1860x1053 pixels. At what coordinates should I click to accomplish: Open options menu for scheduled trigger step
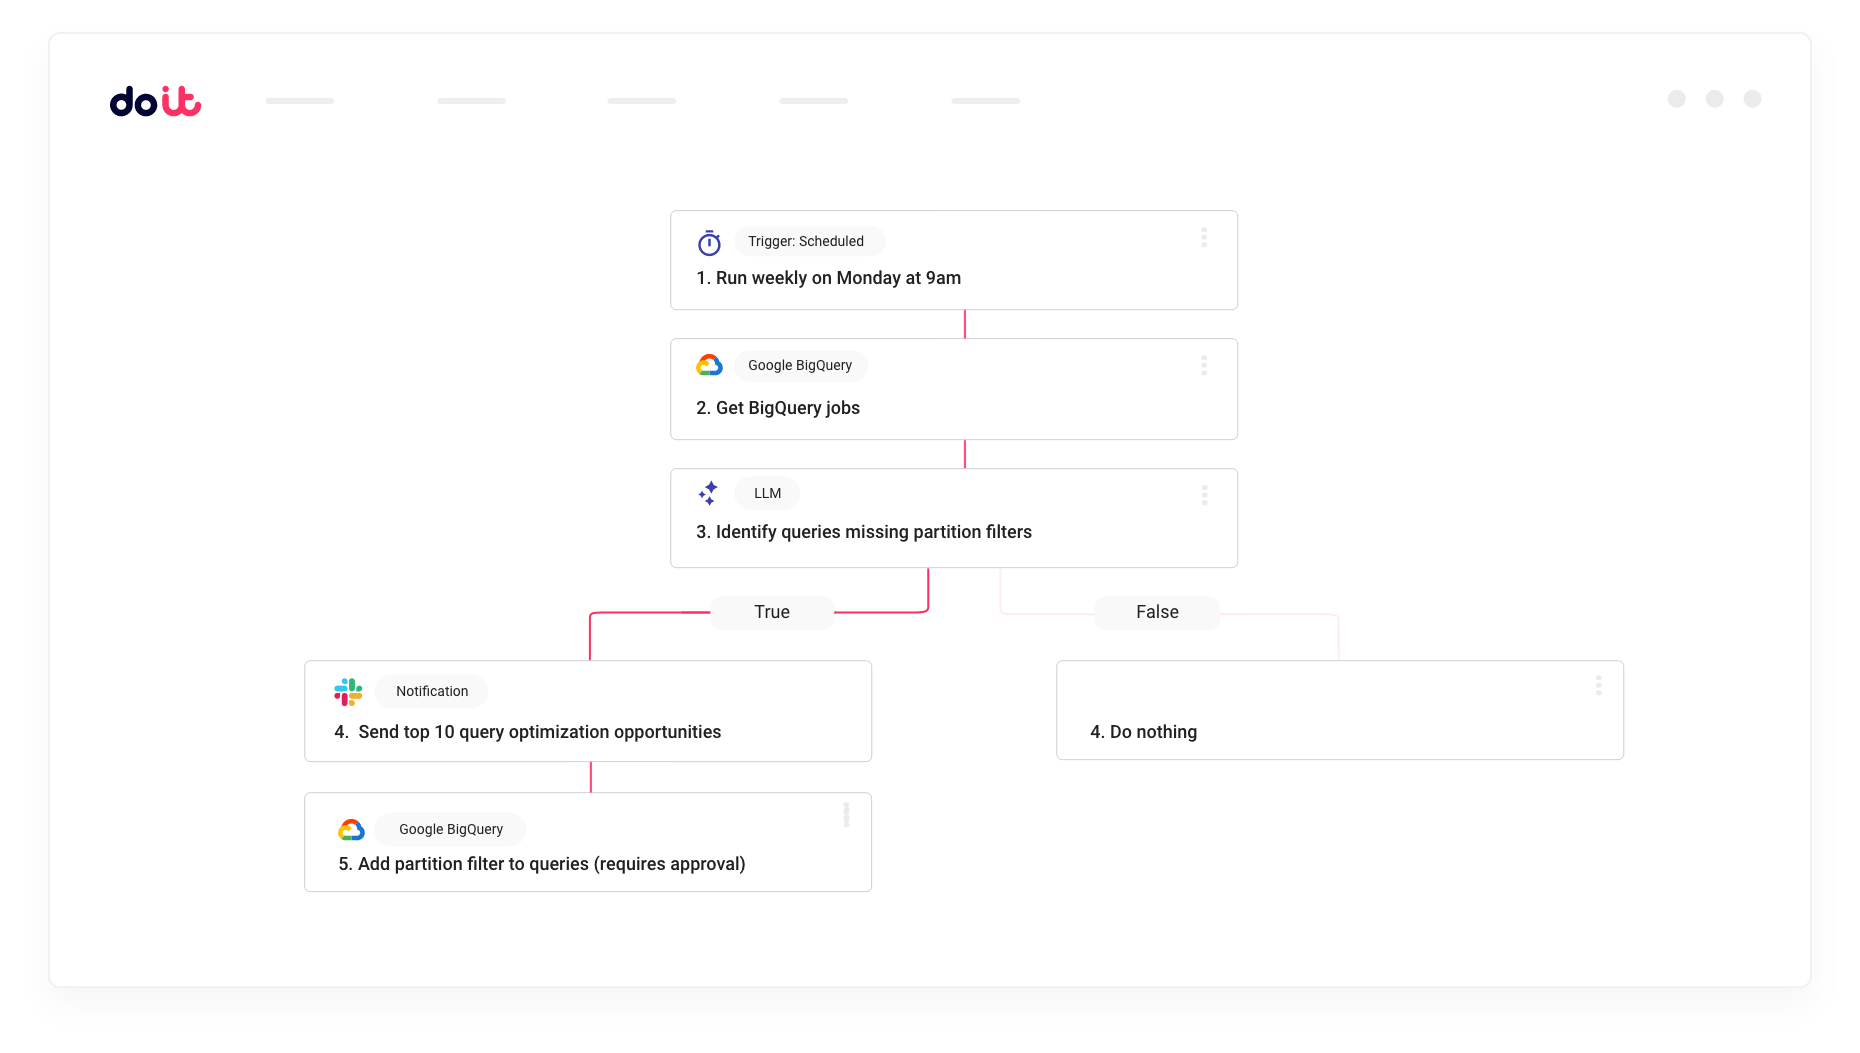(1204, 238)
